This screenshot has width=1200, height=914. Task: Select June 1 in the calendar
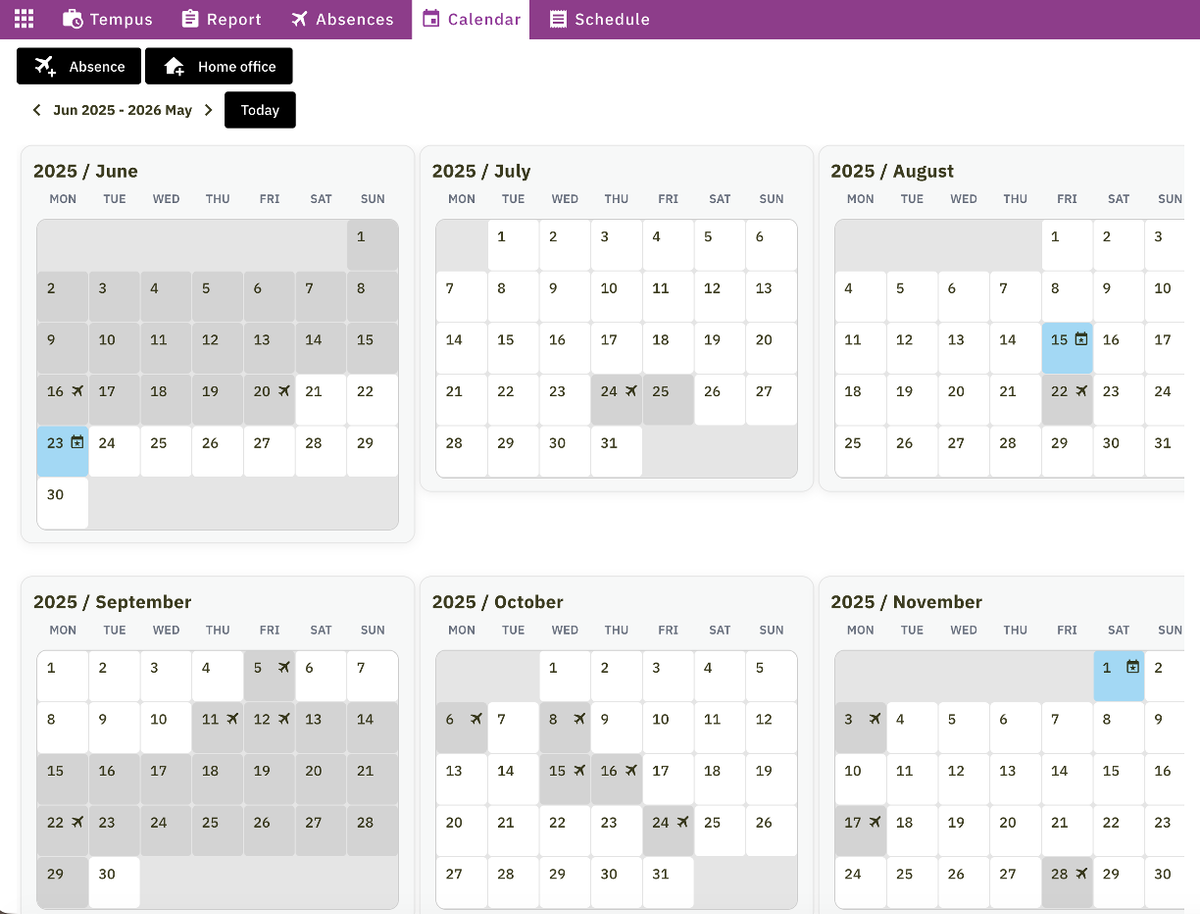[x=372, y=245]
